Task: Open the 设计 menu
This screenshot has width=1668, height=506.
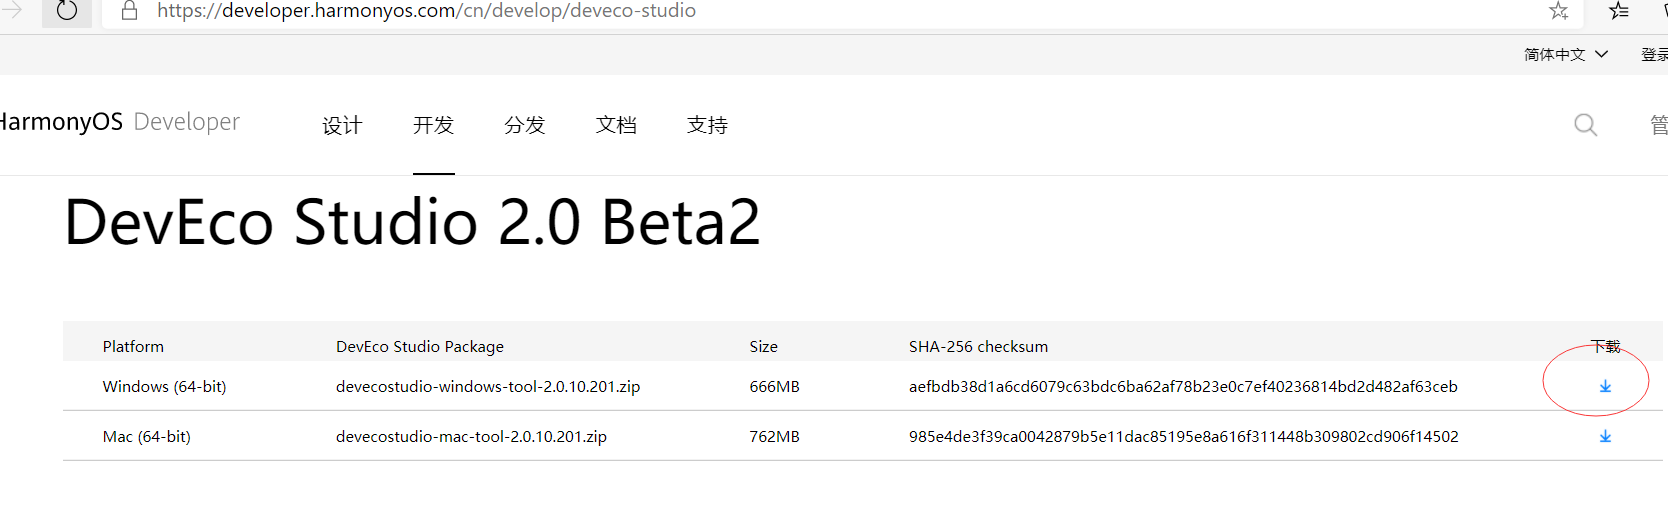Action: (342, 125)
